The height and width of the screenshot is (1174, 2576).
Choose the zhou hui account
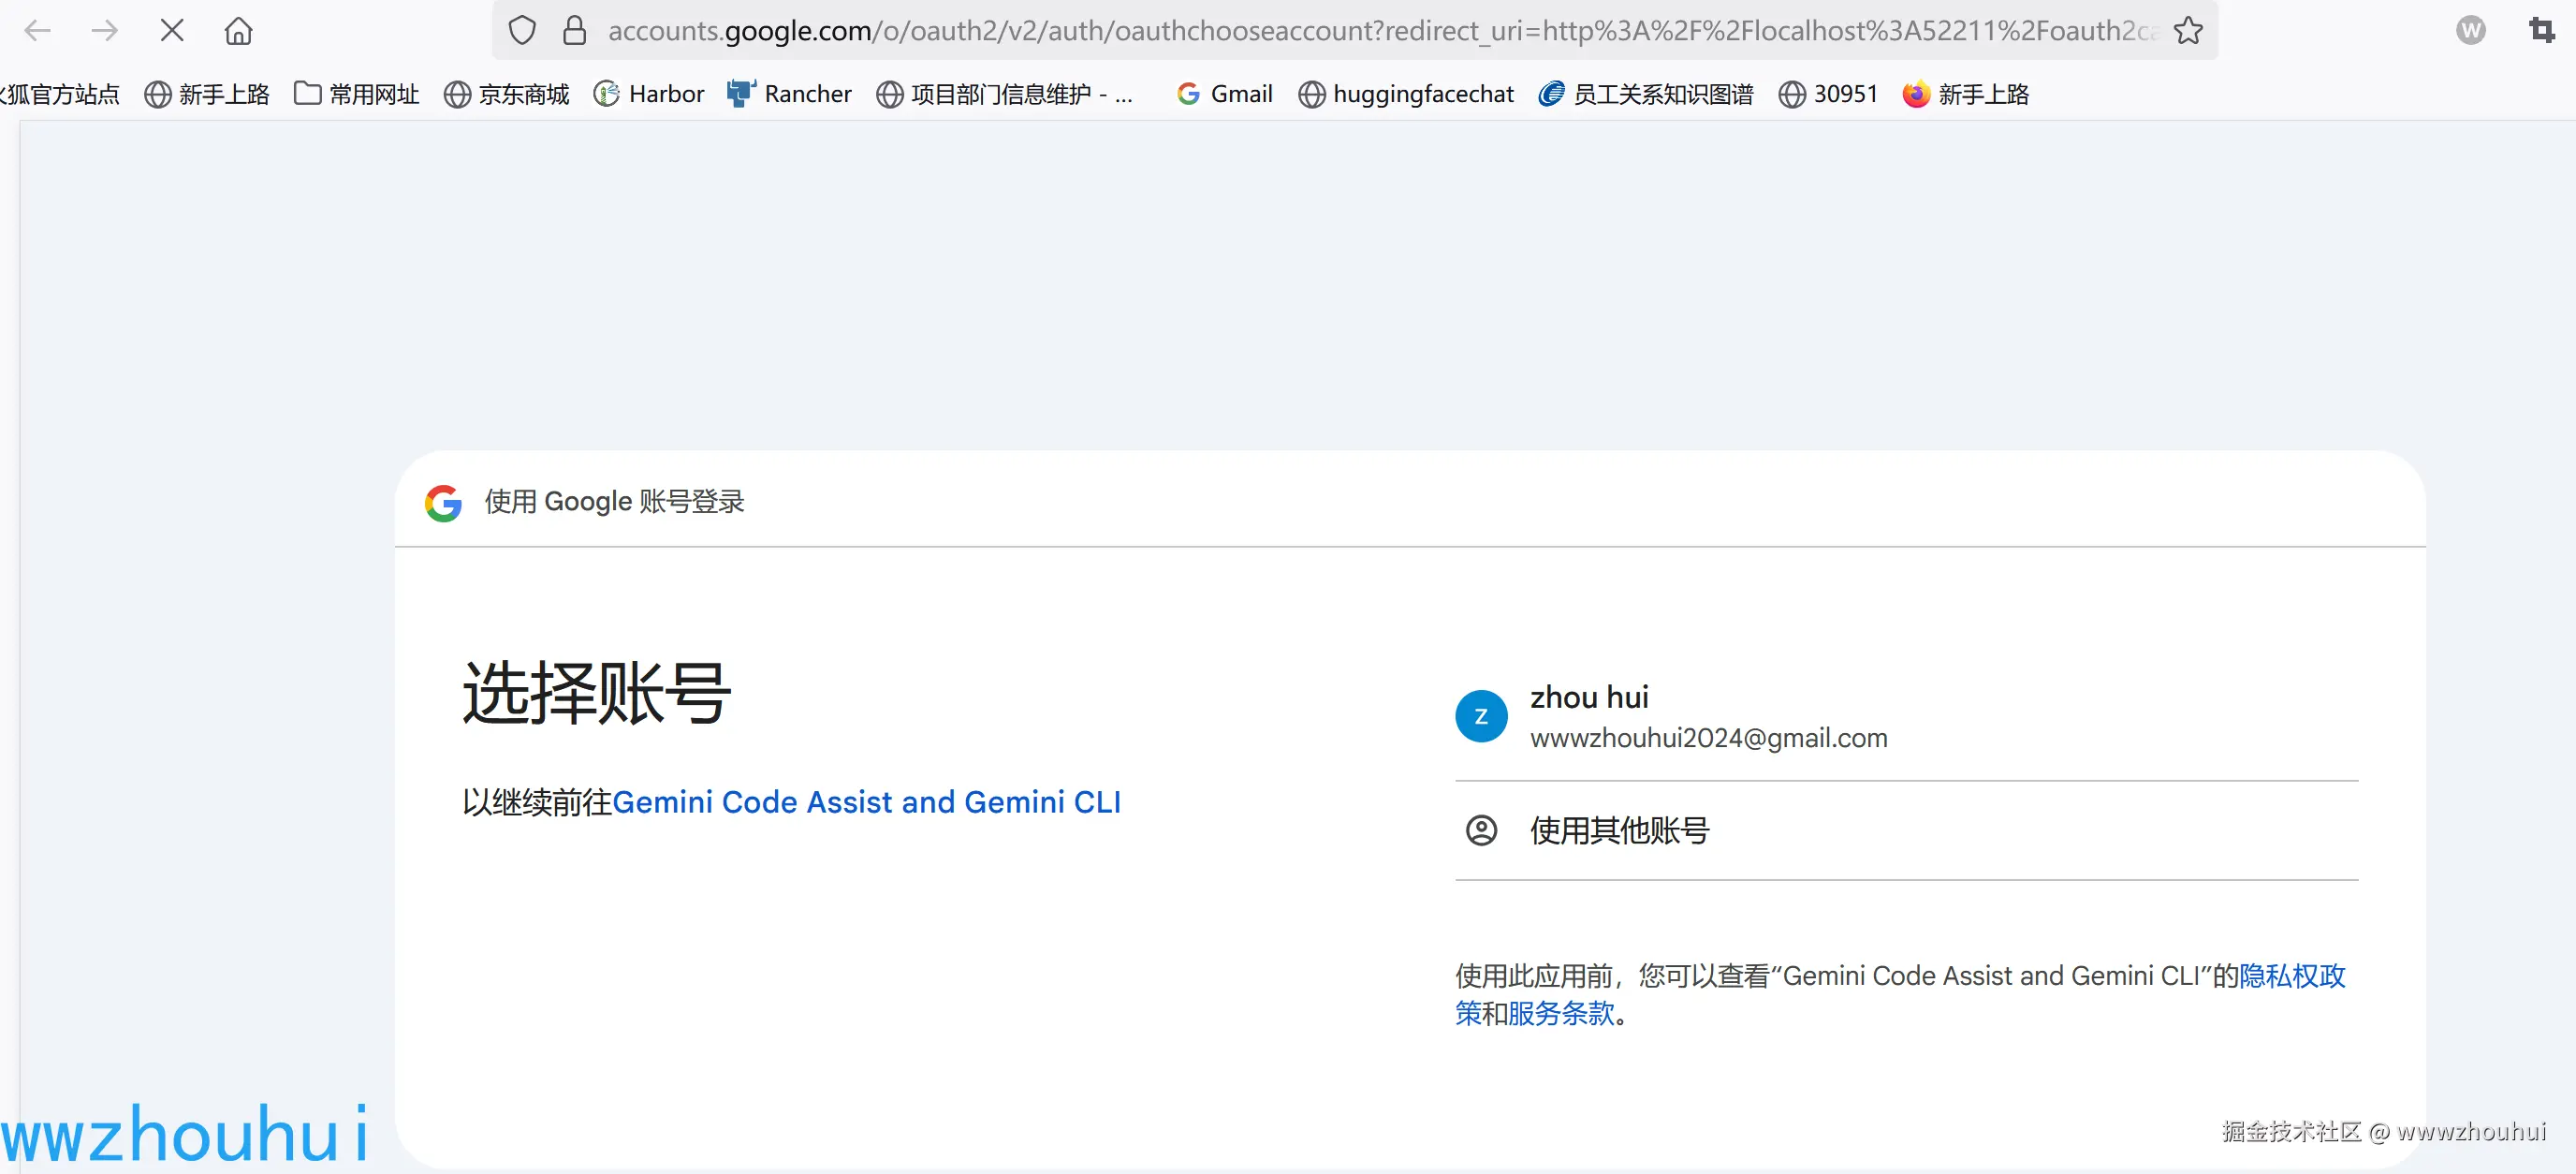[x=1906, y=716]
